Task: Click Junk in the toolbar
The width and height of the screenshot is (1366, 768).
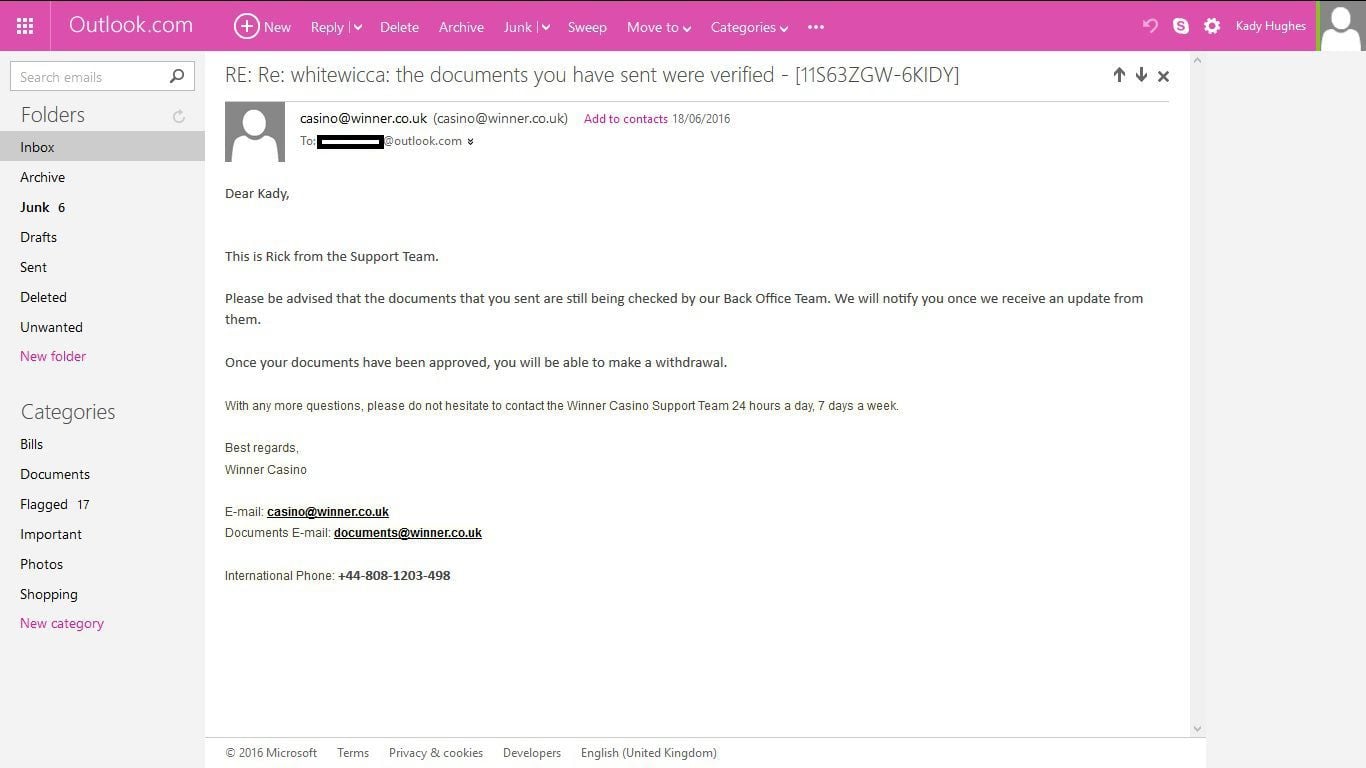Action: coord(518,27)
